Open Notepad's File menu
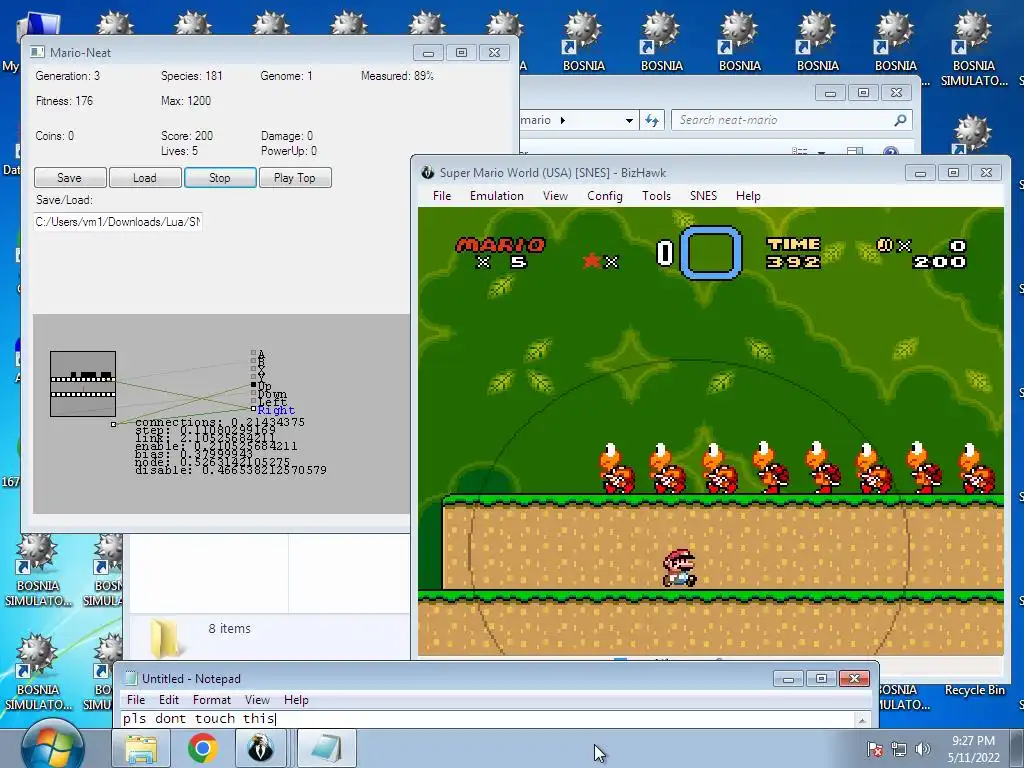The width and height of the screenshot is (1024, 768). coord(136,699)
